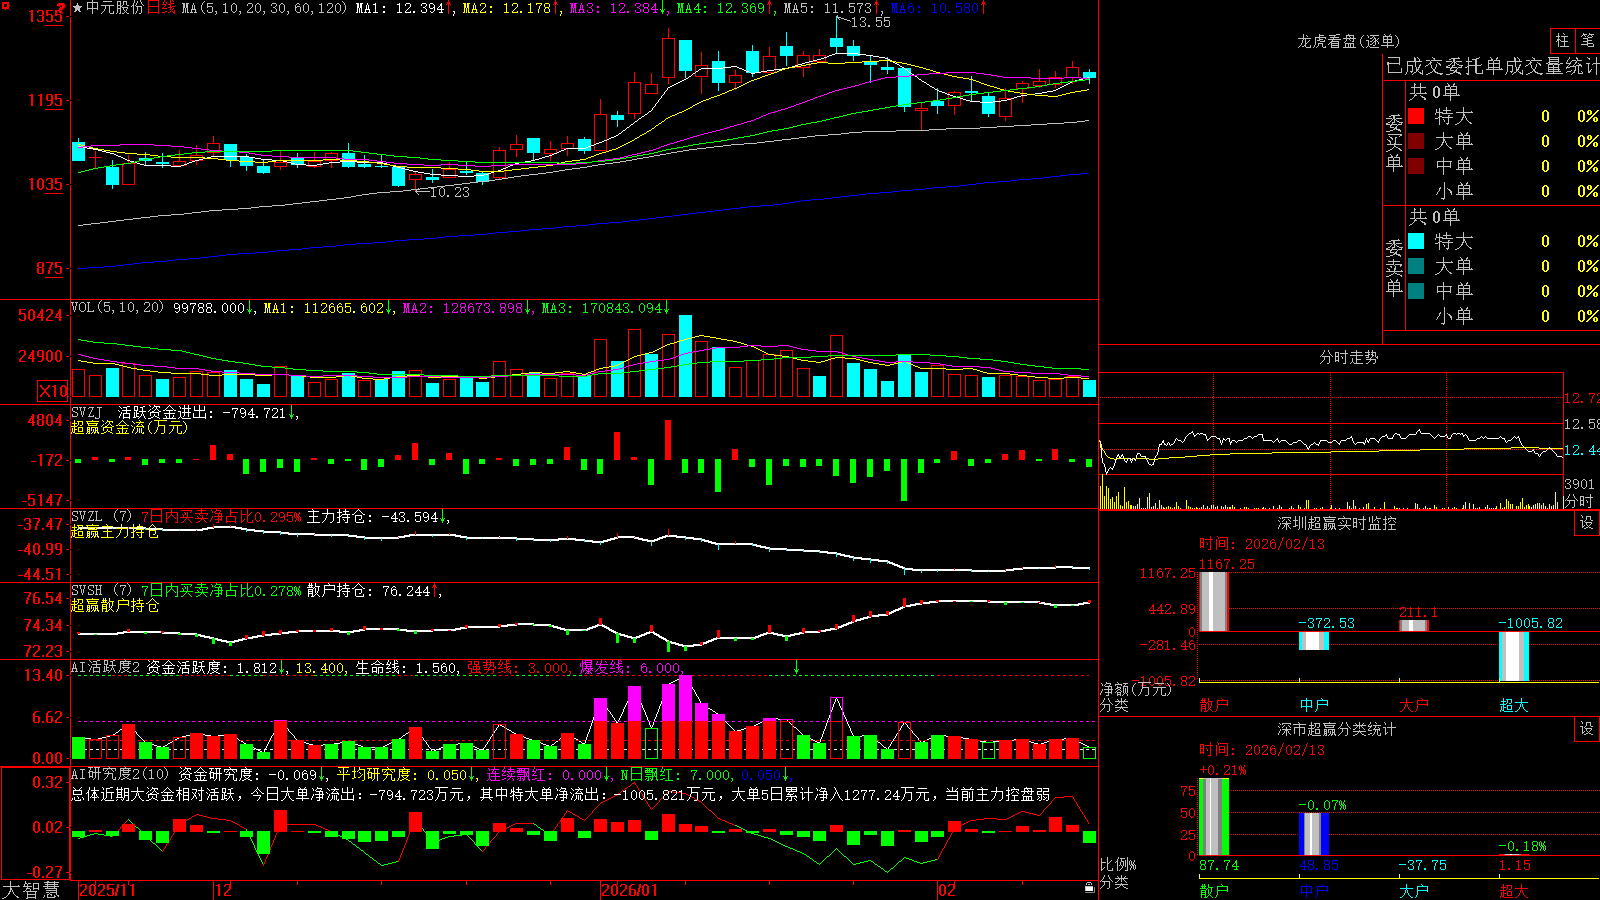Screen dimensions: 1600x900
Task: Select the 12 month marker on date axis
Action: pos(224,890)
